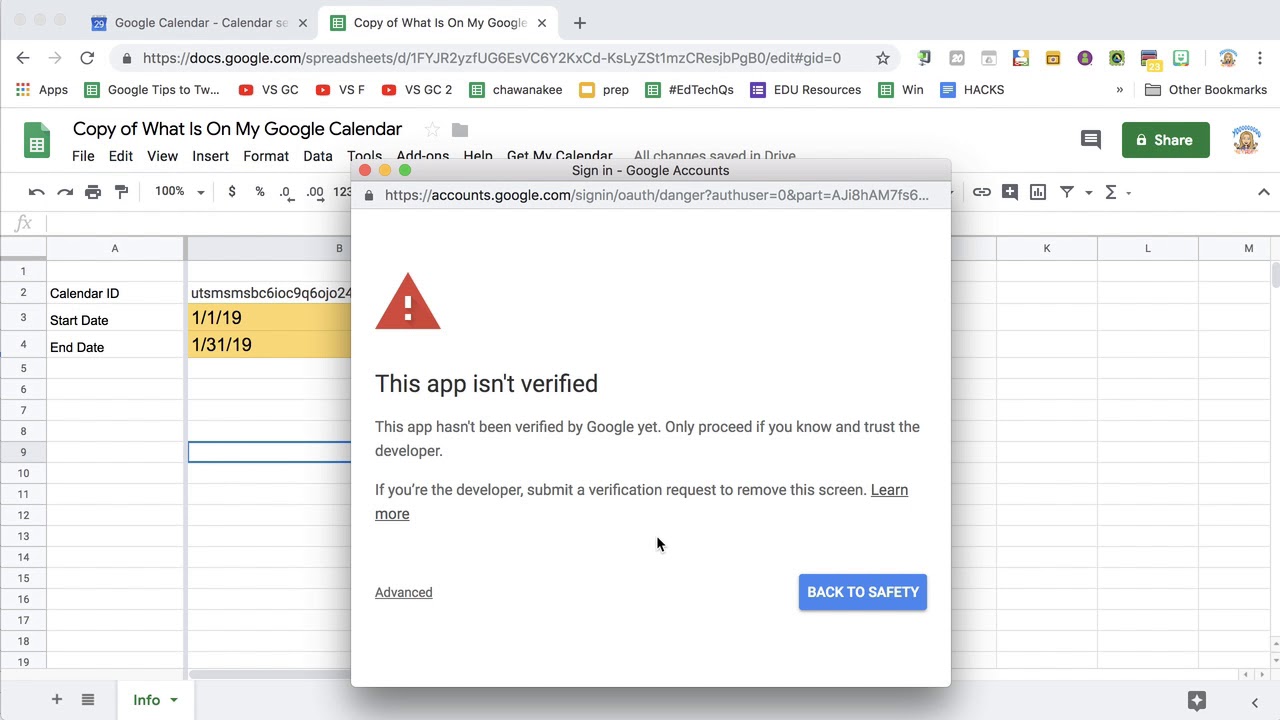1280x720 pixels.
Task: Open the File menu
Action: coord(83,156)
